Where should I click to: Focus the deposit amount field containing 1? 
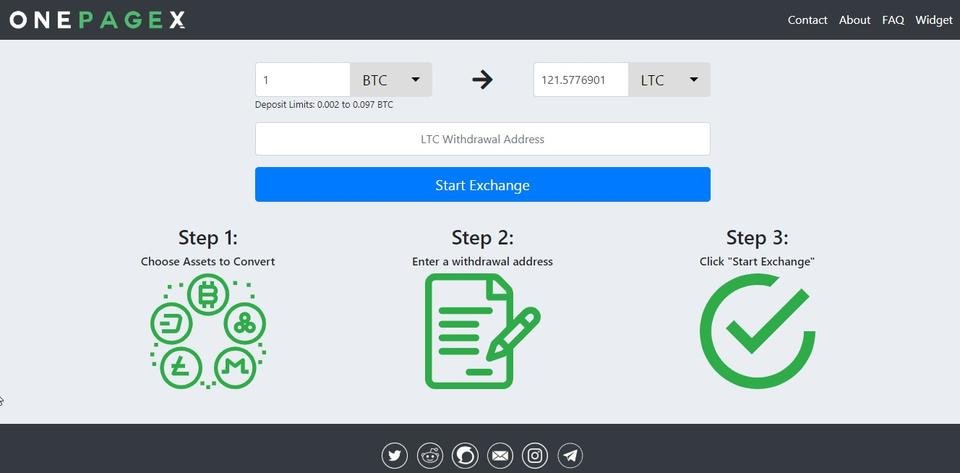coord(302,80)
